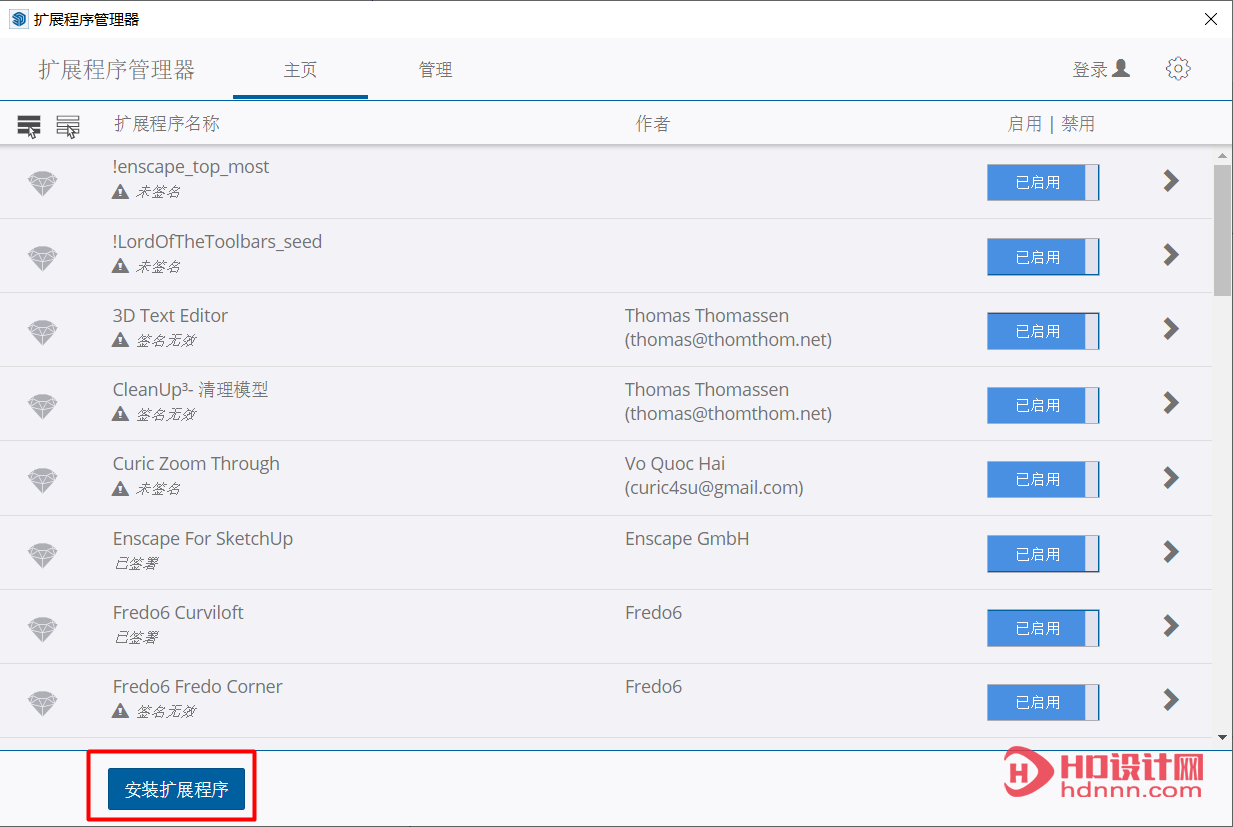Click the user profile icon beside 登录
Screen dimensions: 1233x827
click(x=1121, y=68)
